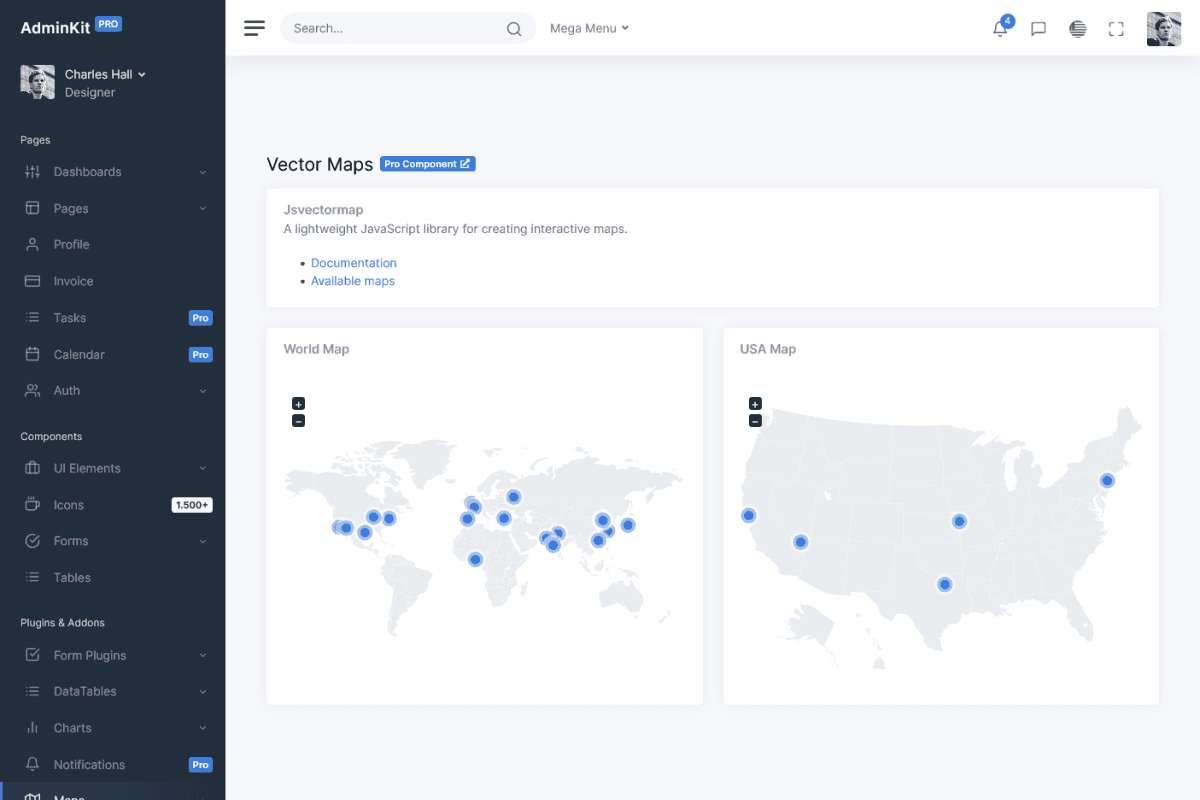The height and width of the screenshot is (800, 1200).
Task: Select the New York map marker
Action: [x=1107, y=480]
